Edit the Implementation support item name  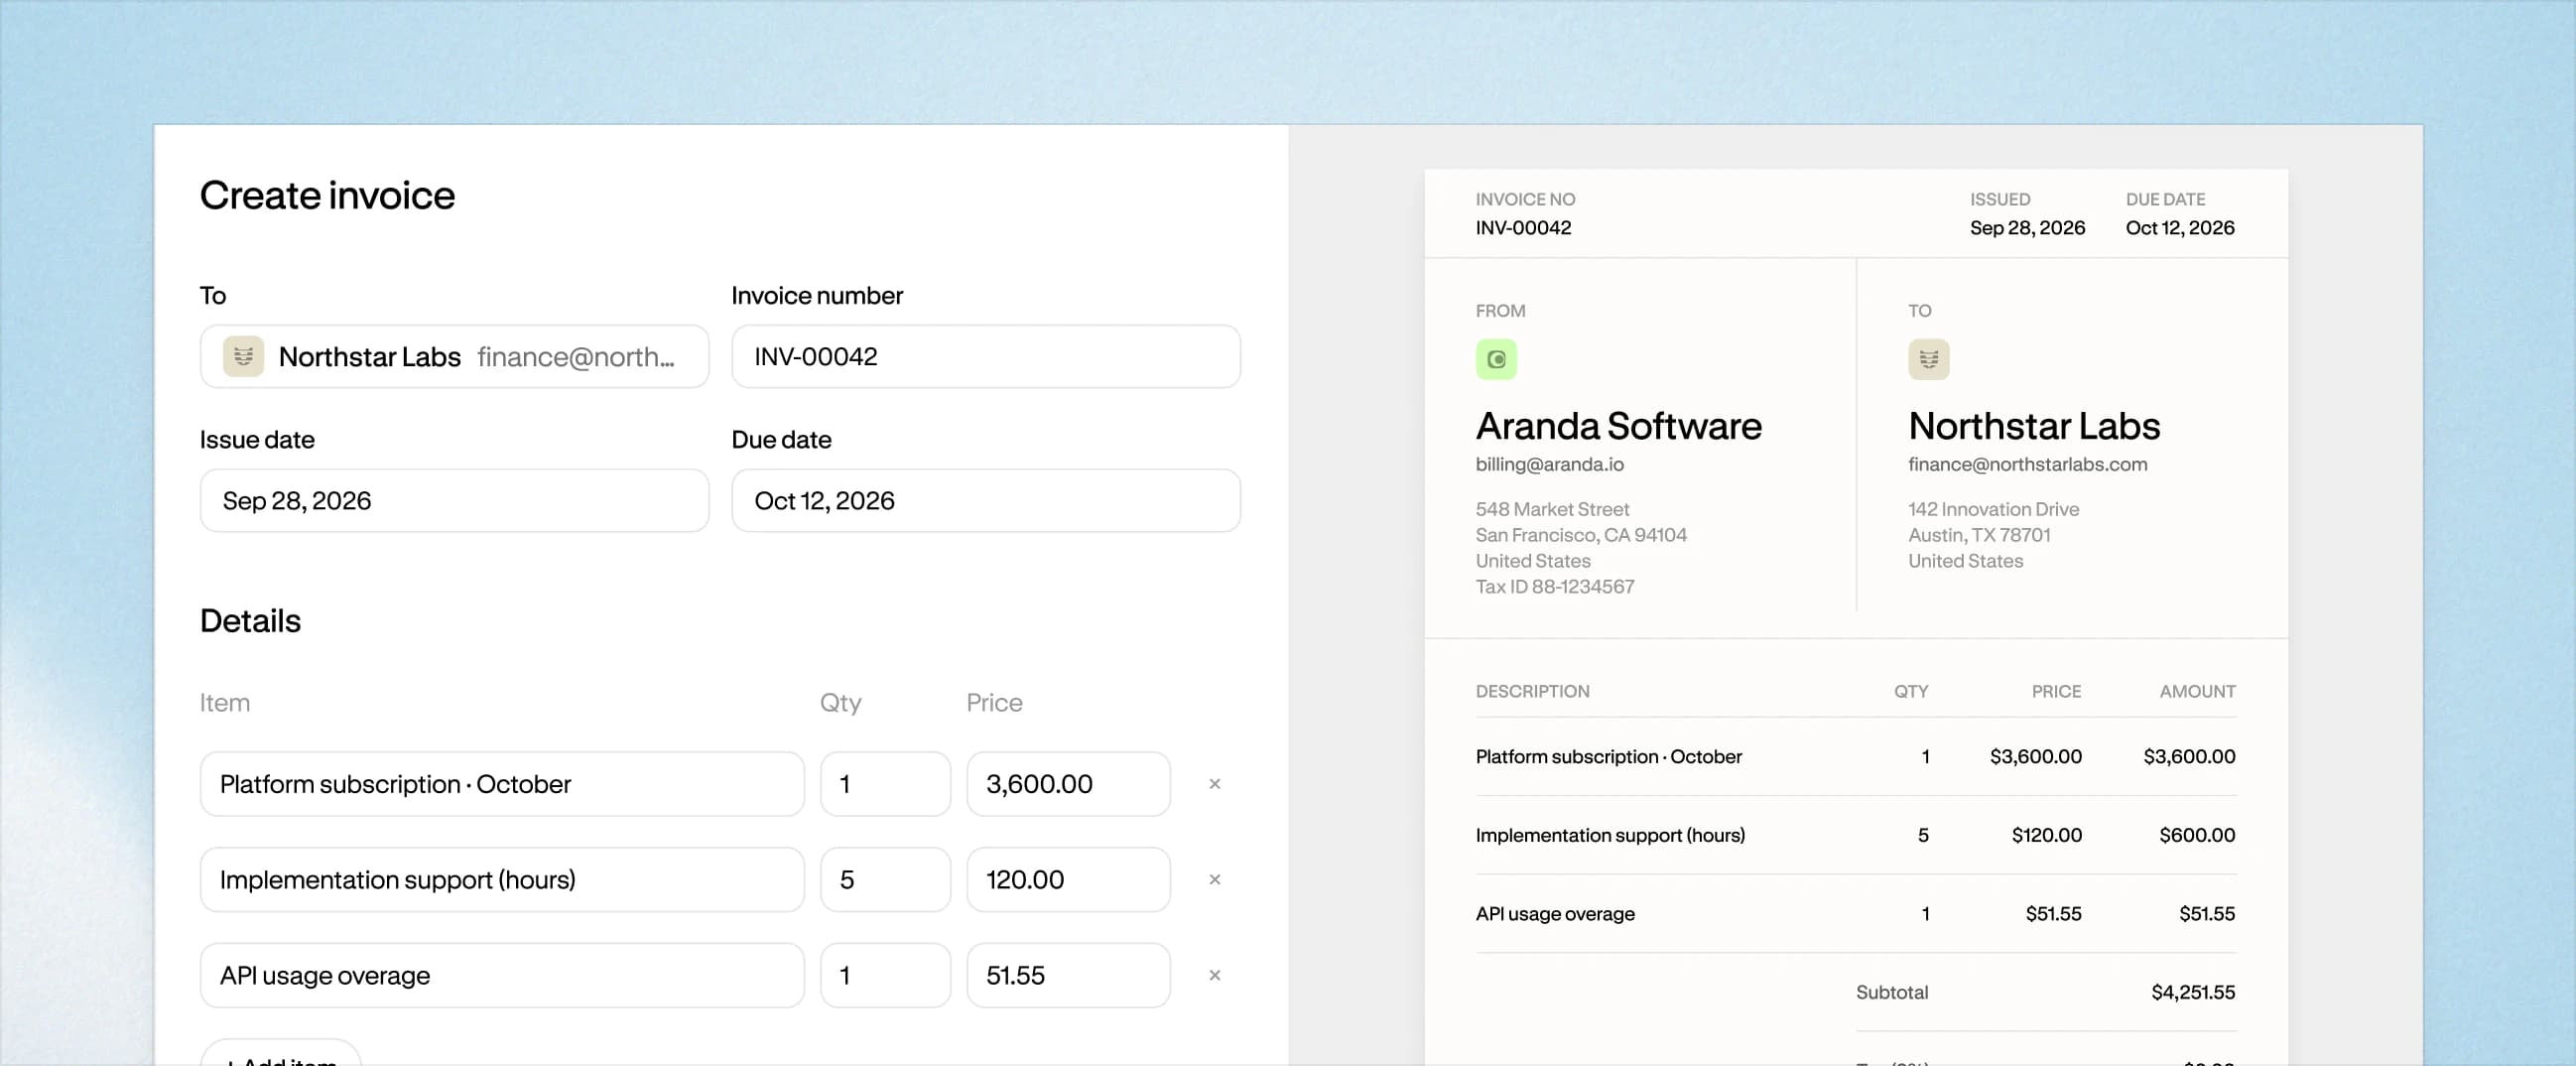502,880
